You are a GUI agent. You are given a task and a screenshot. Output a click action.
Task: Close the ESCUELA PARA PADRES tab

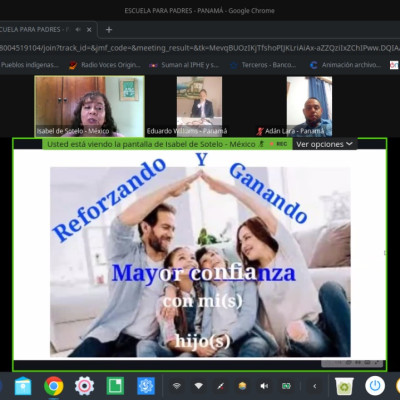[x=89, y=30]
